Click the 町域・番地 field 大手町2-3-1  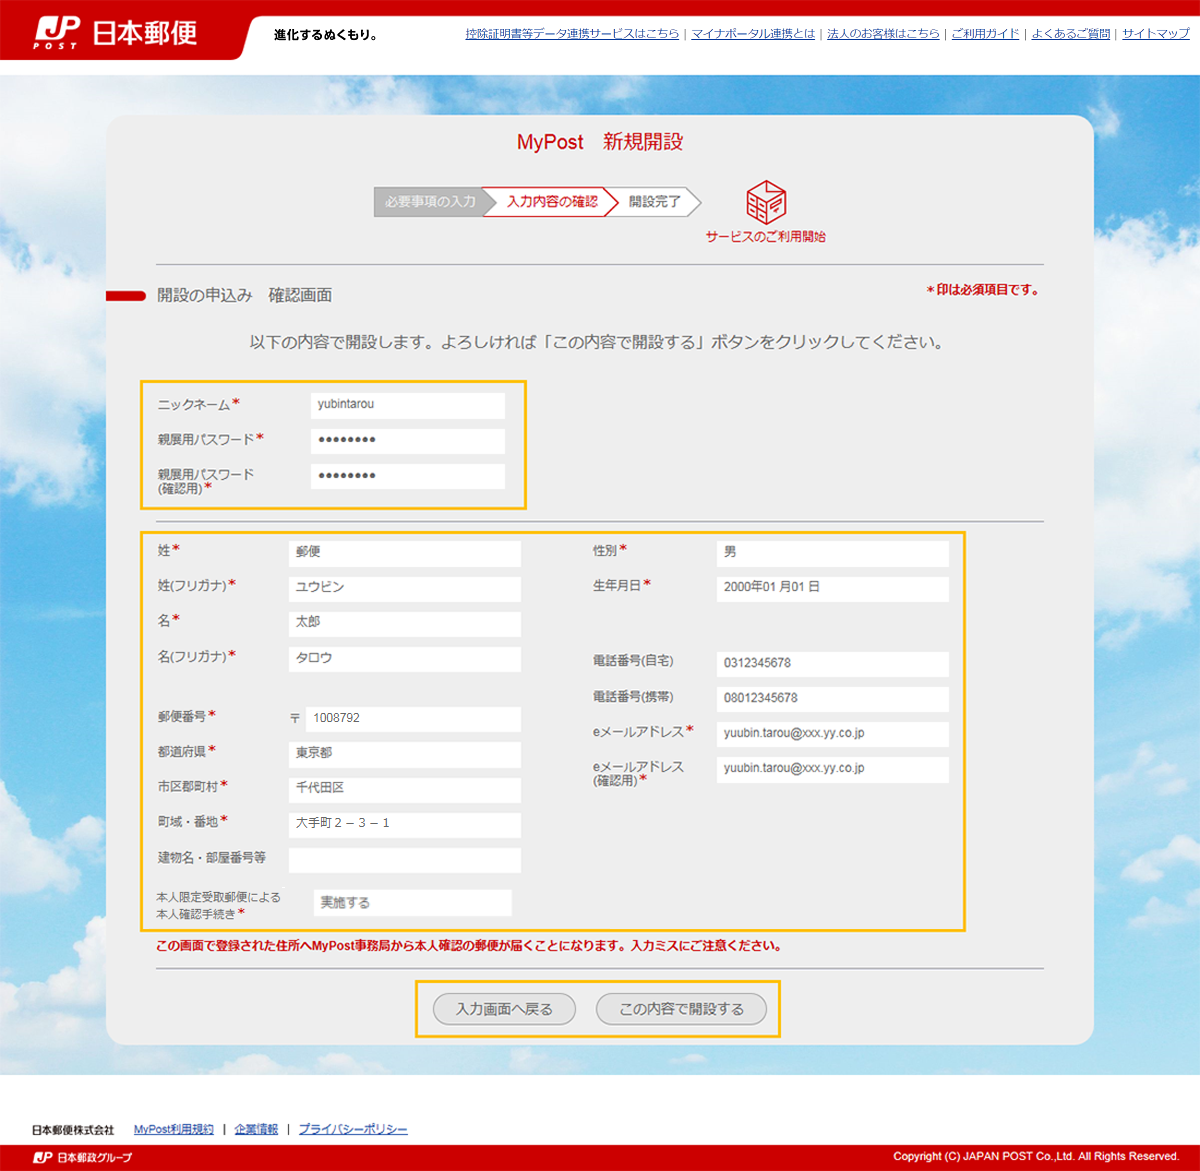click(x=405, y=824)
